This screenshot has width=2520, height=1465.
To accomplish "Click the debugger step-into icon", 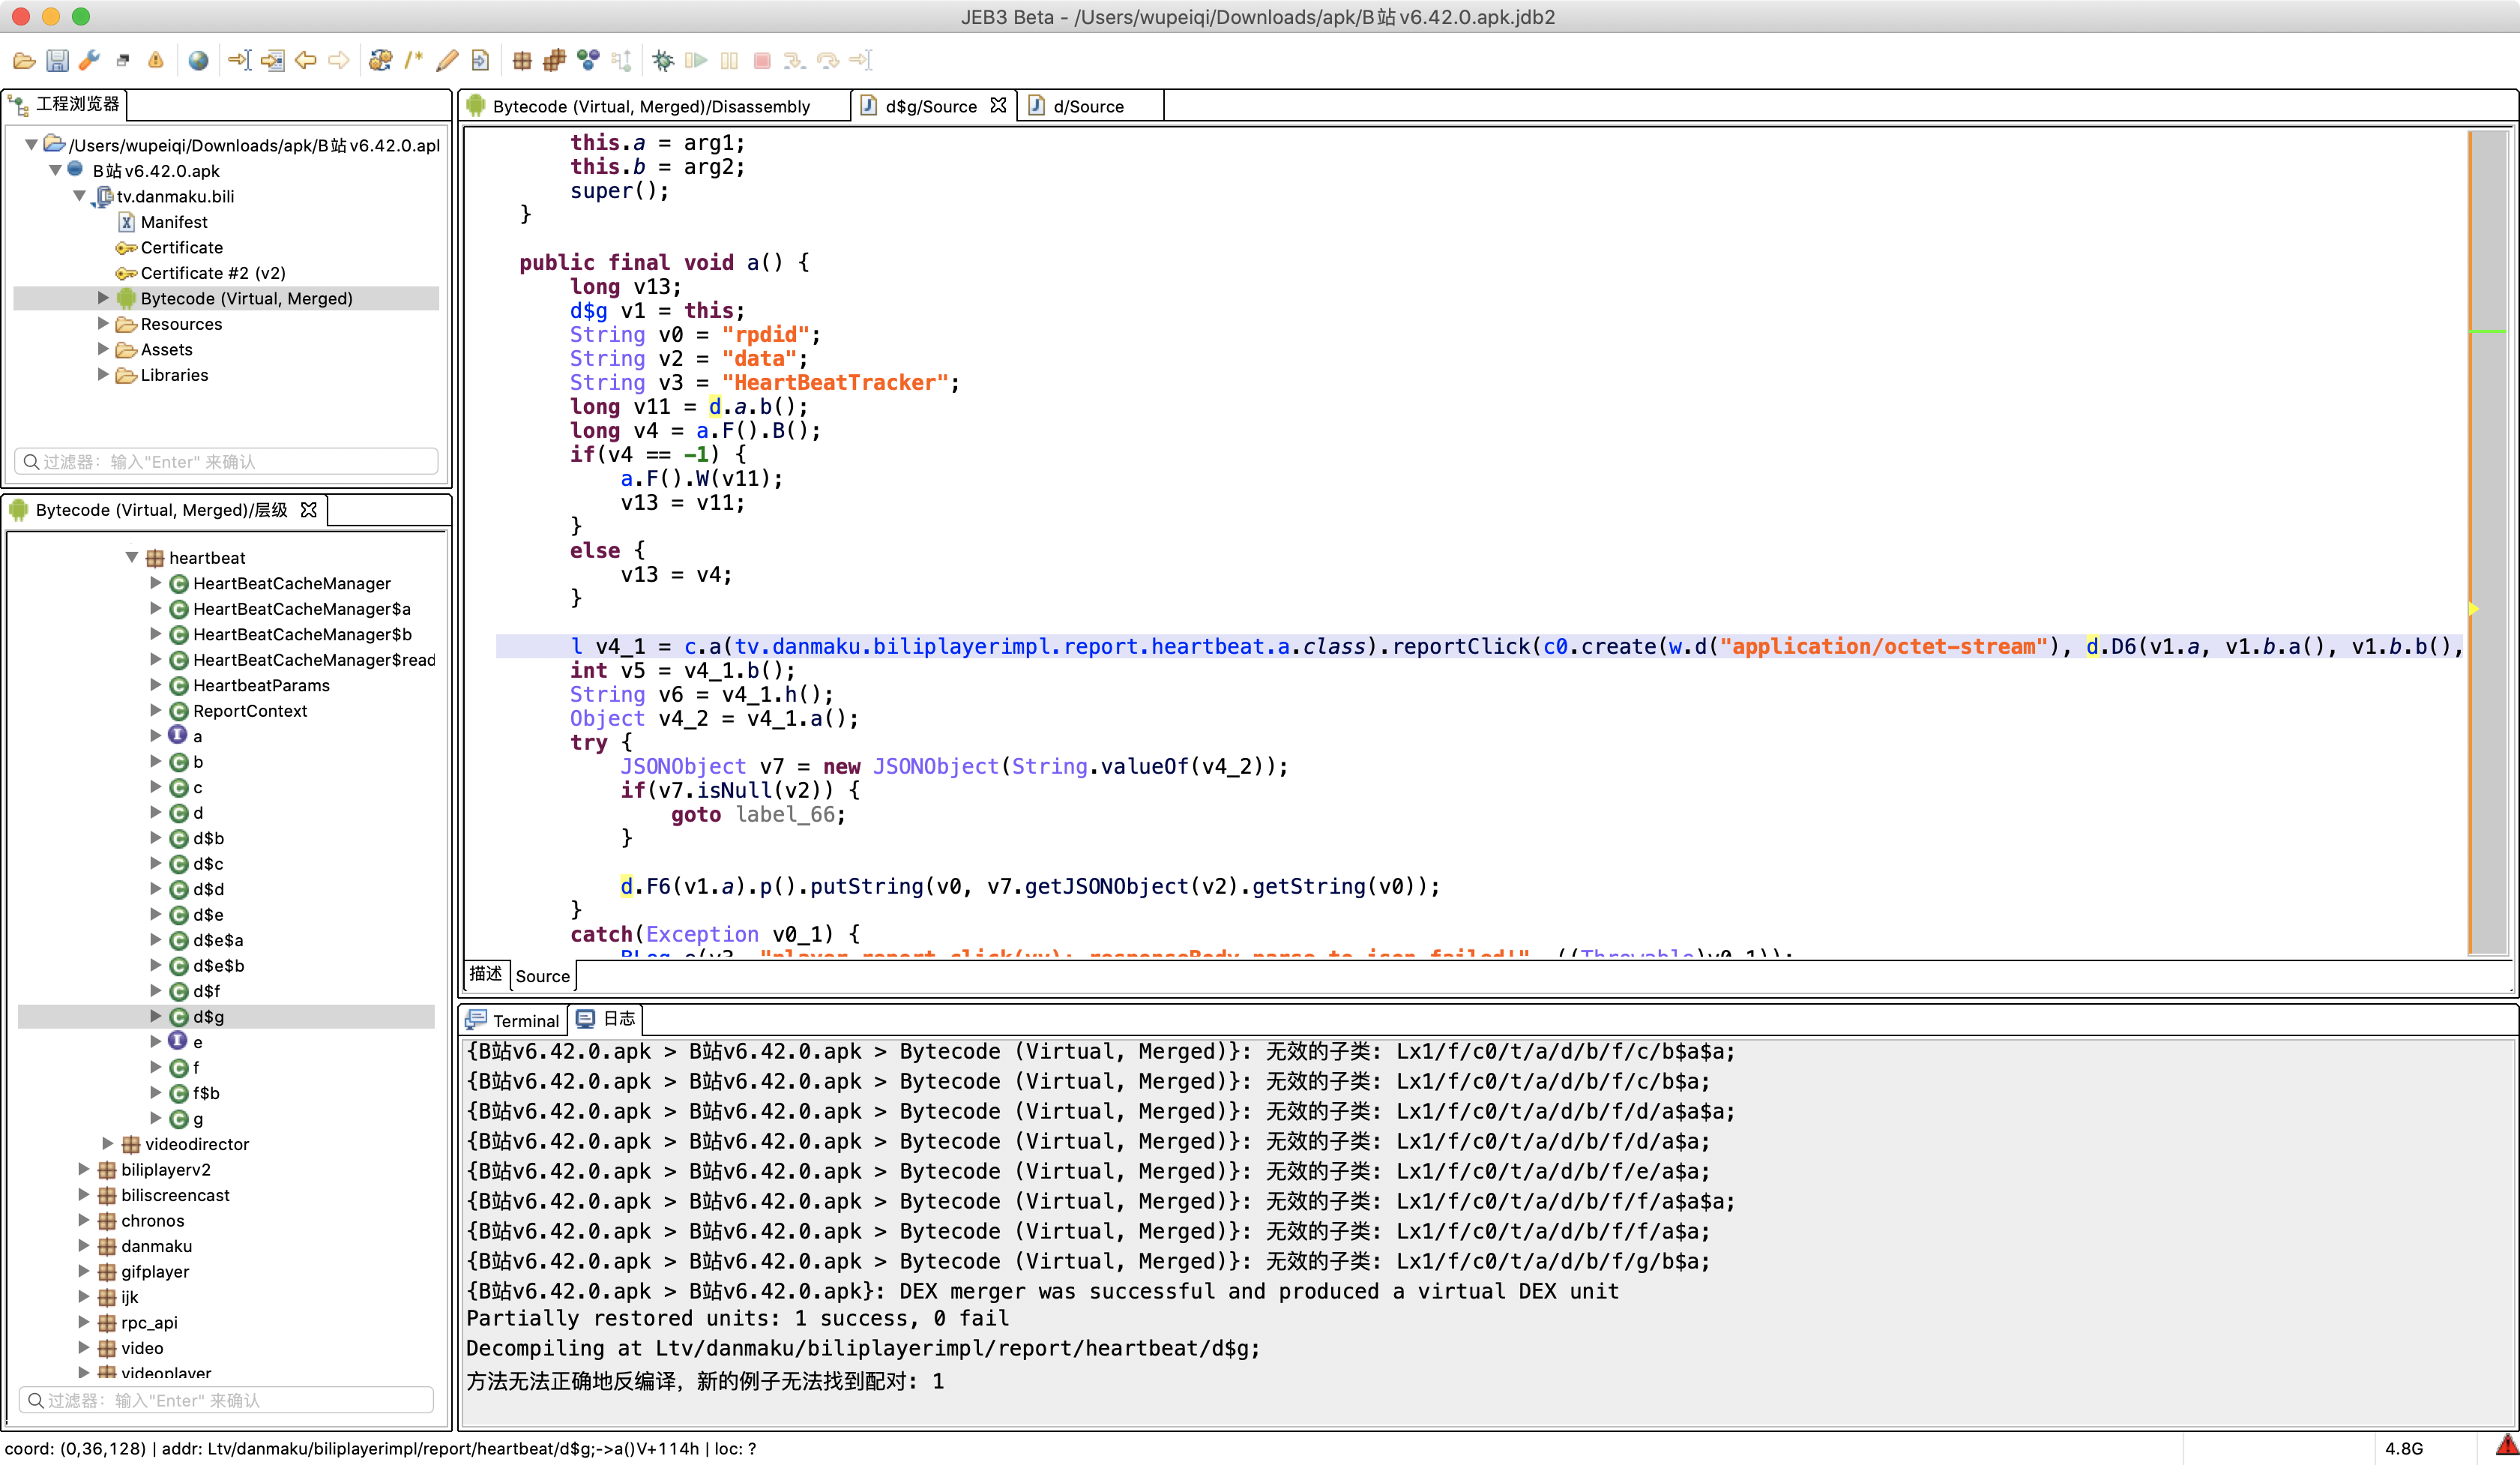I will point(795,61).
